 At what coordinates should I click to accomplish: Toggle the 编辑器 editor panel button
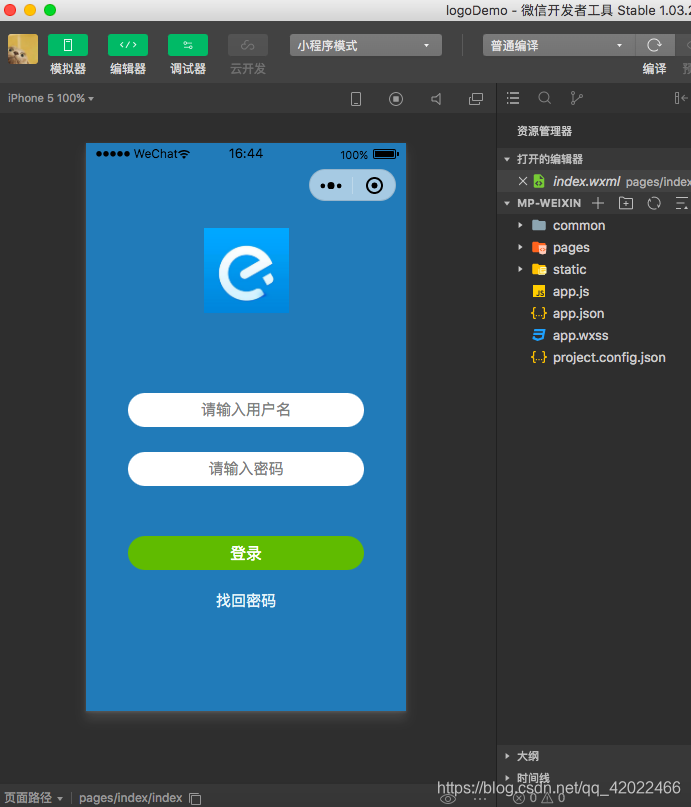(x=128, y=45)
